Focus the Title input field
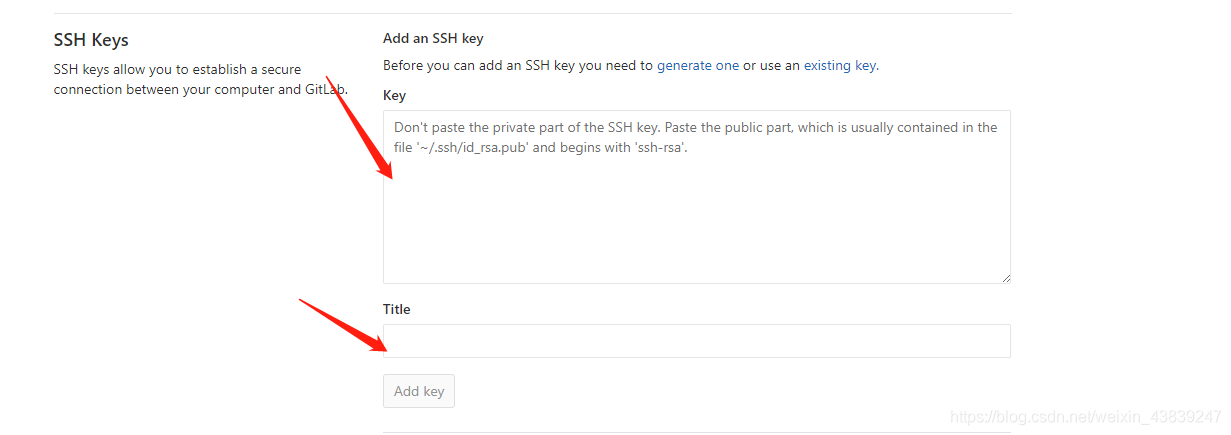Screen dimensions: 1231x435 [x=696, y=341]
